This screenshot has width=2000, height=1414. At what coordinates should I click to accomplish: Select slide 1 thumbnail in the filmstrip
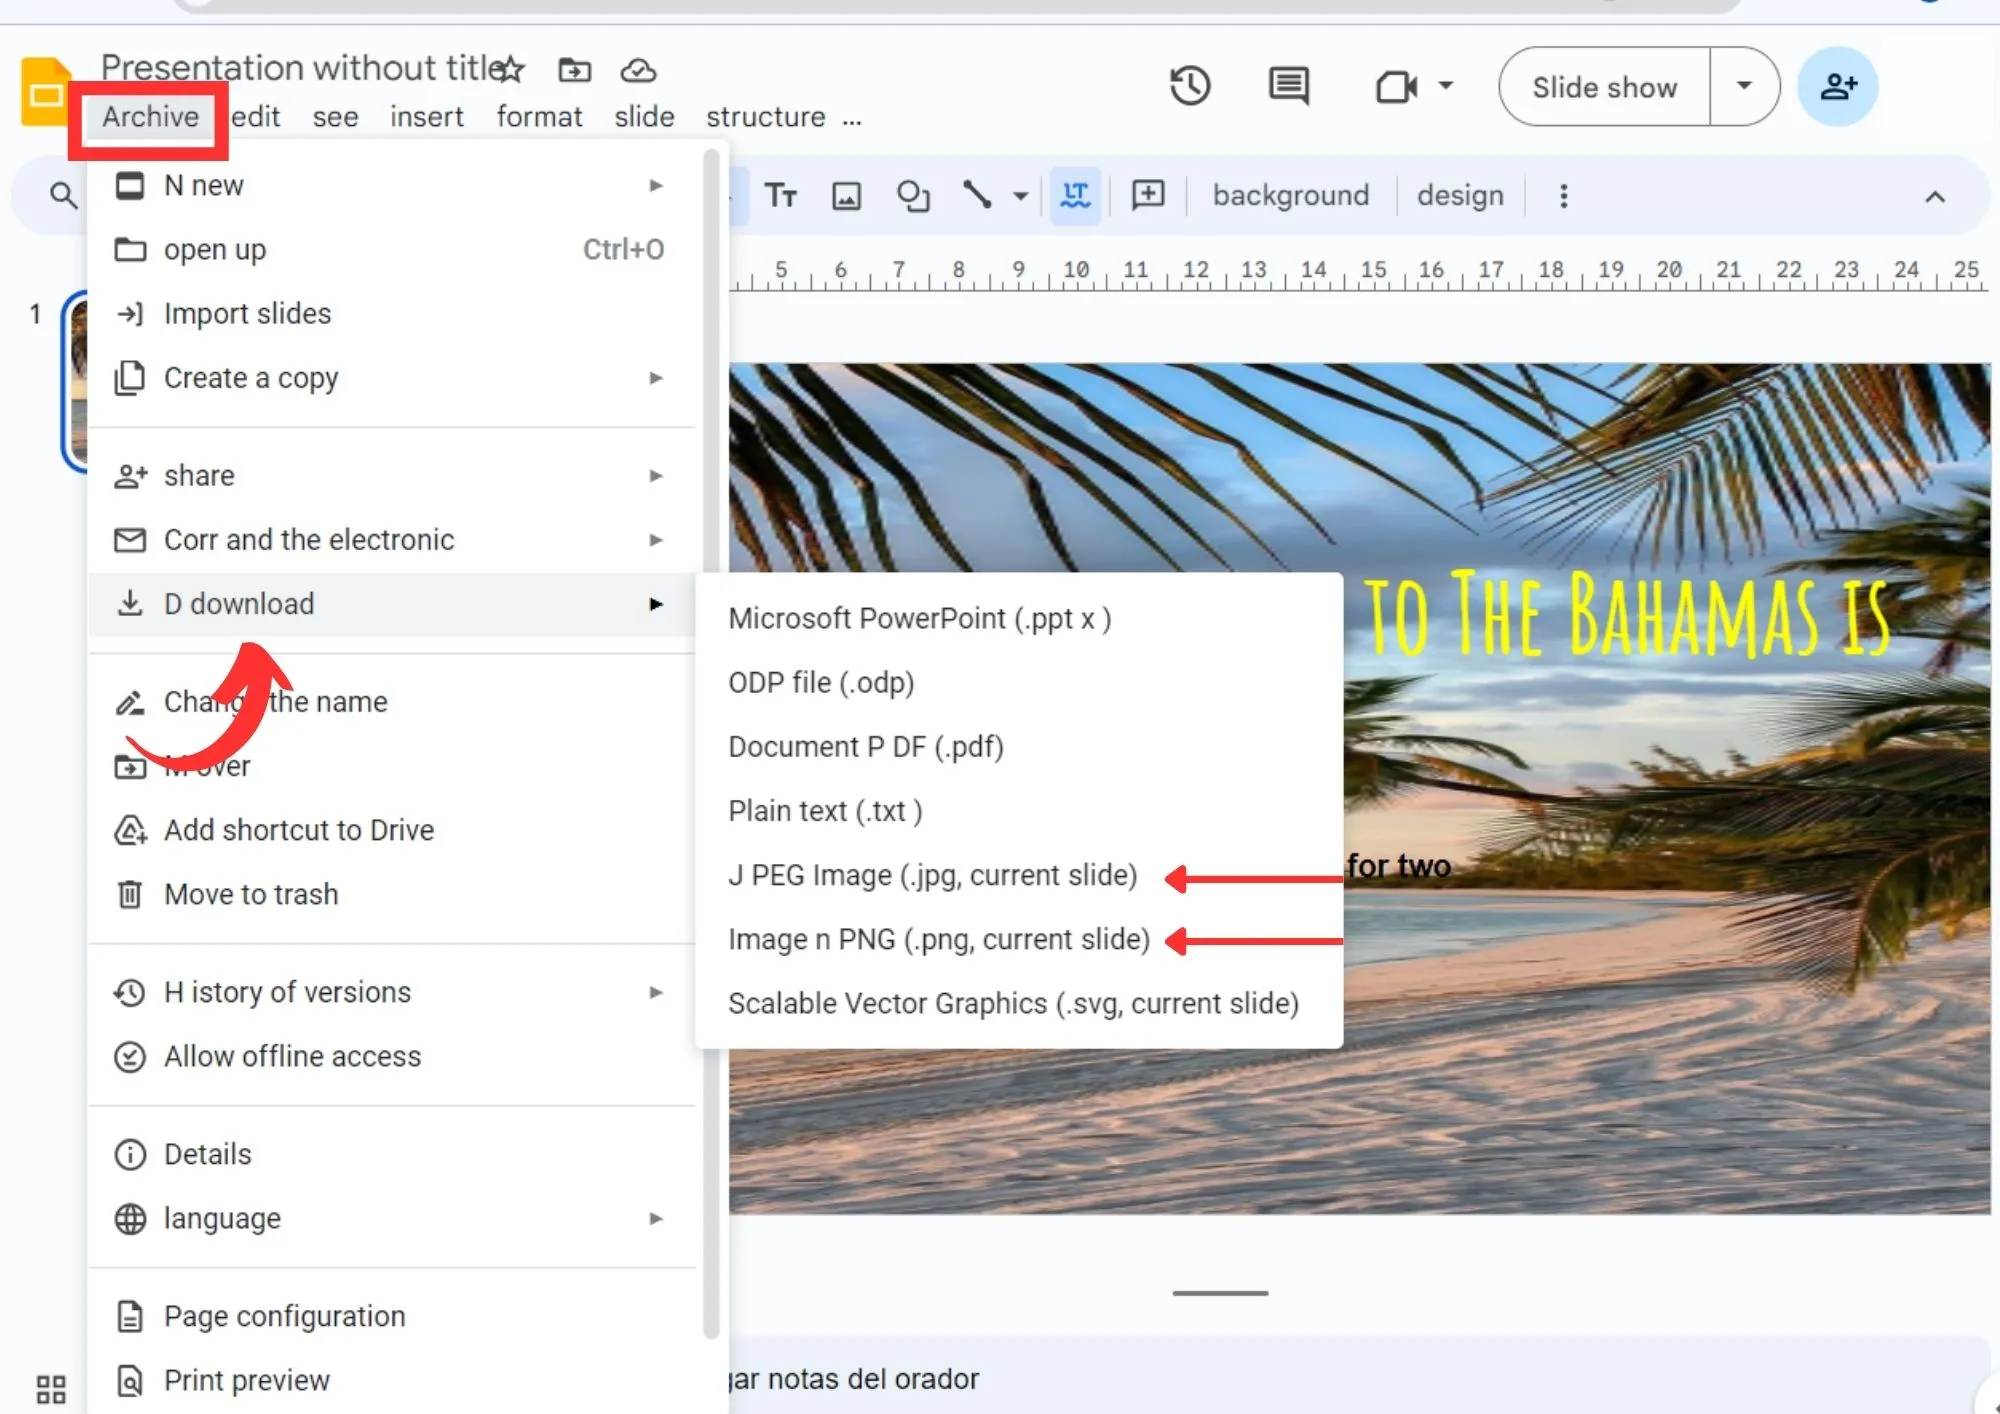pos(76,381)
